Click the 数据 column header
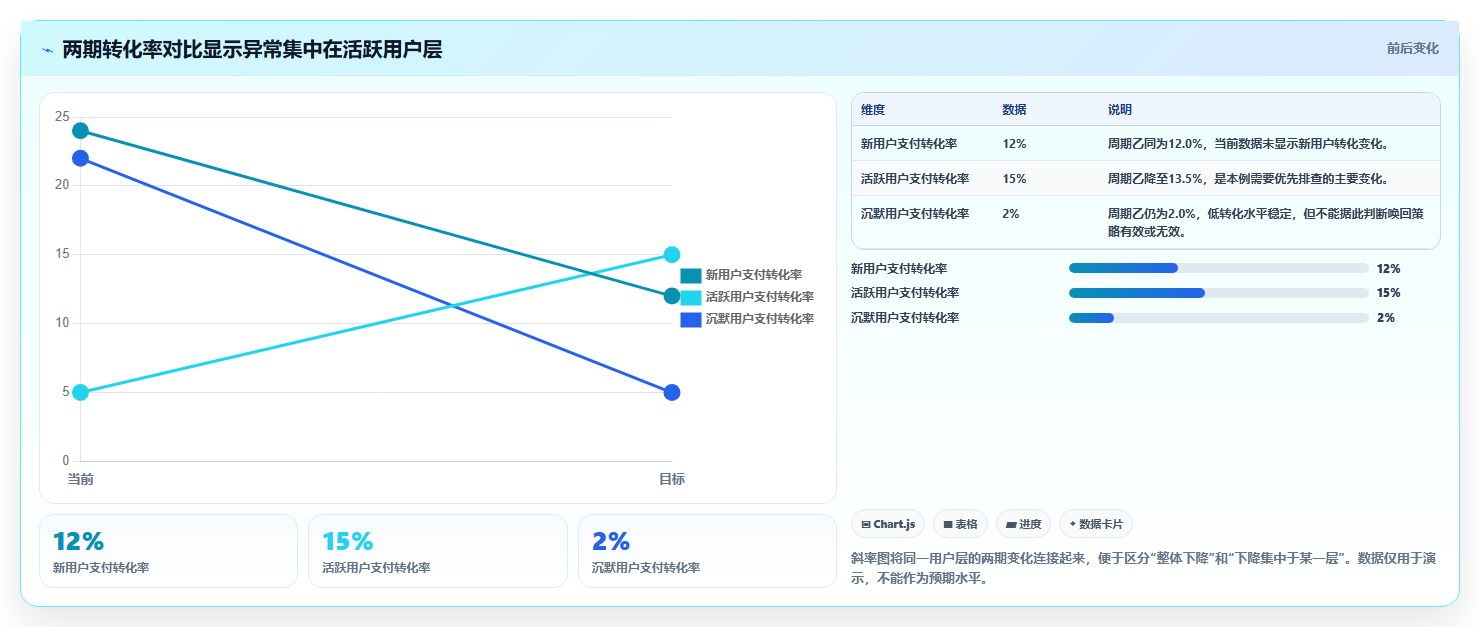 point(1014,110)
